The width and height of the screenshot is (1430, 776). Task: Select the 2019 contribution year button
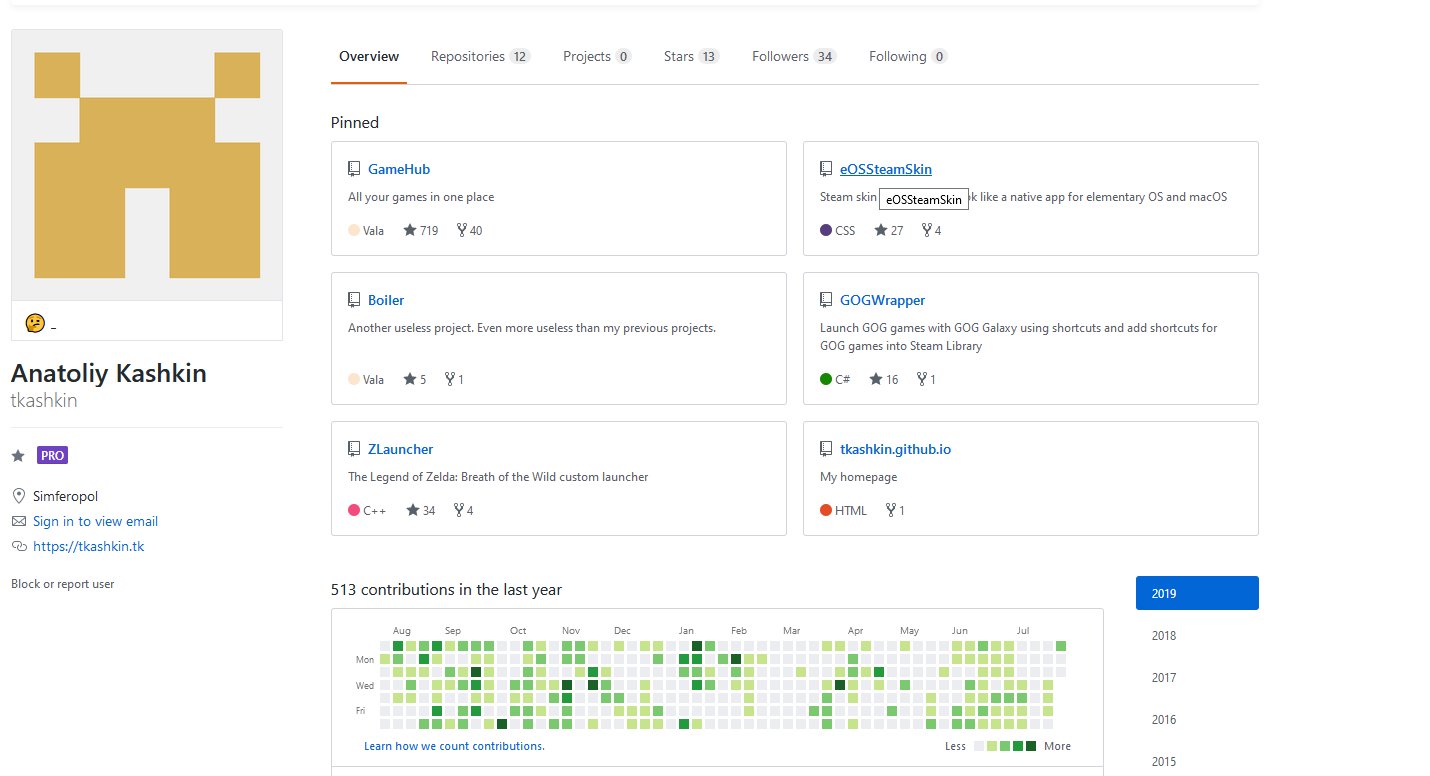1196,593
